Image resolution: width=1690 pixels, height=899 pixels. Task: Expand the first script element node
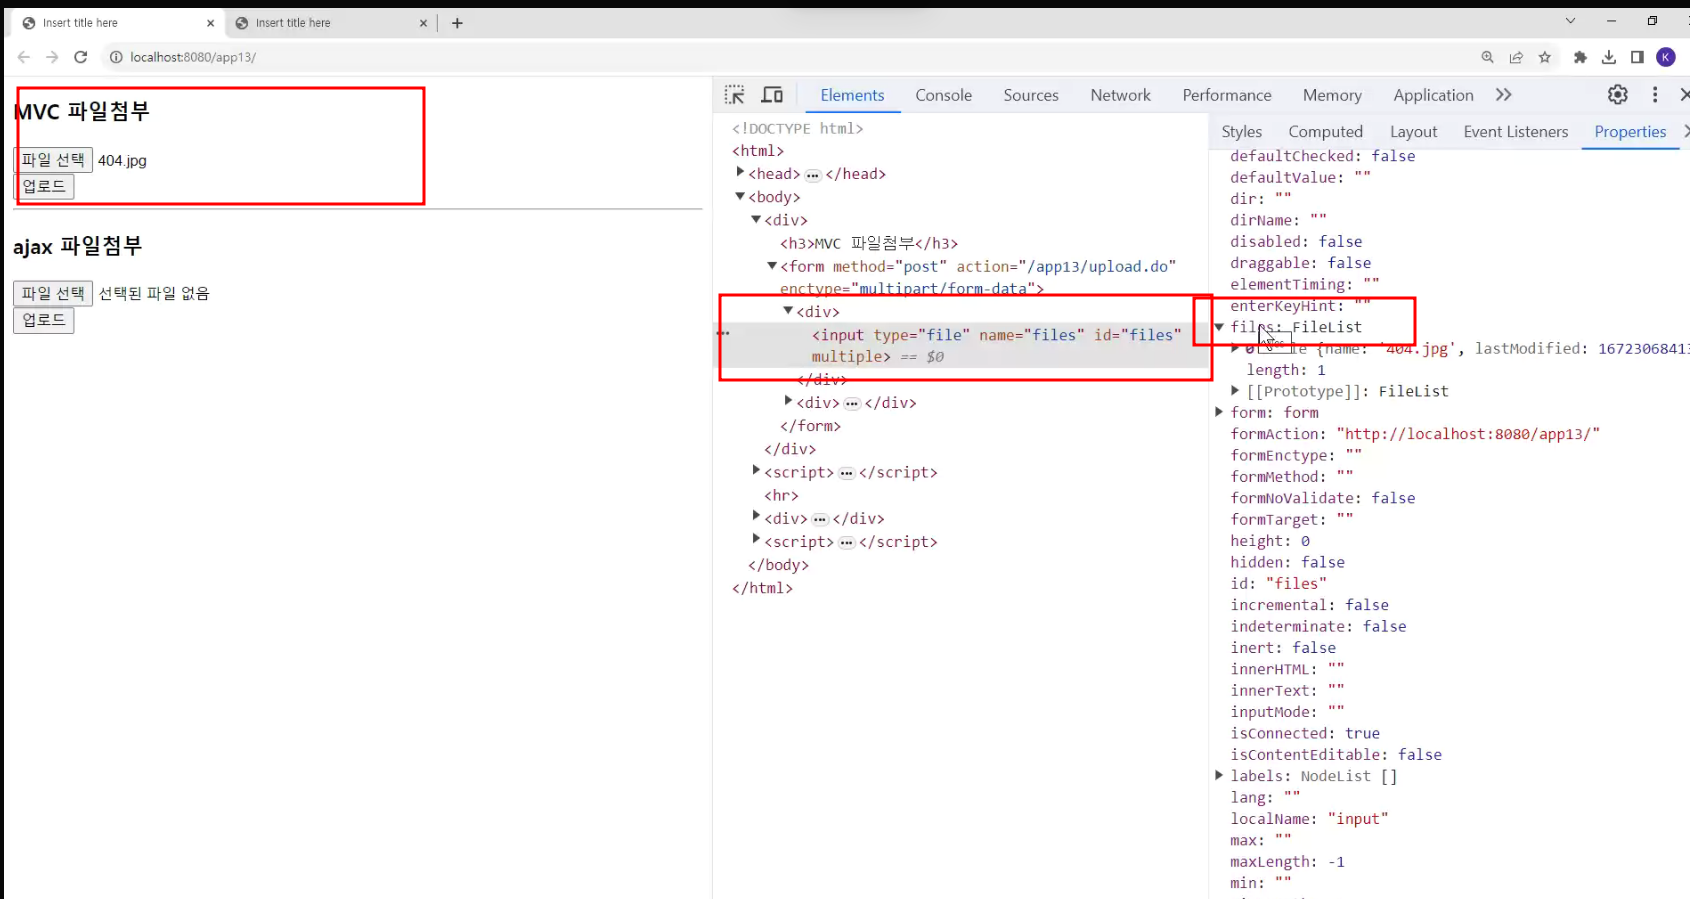pyautogui.click(x=756, y=471)
